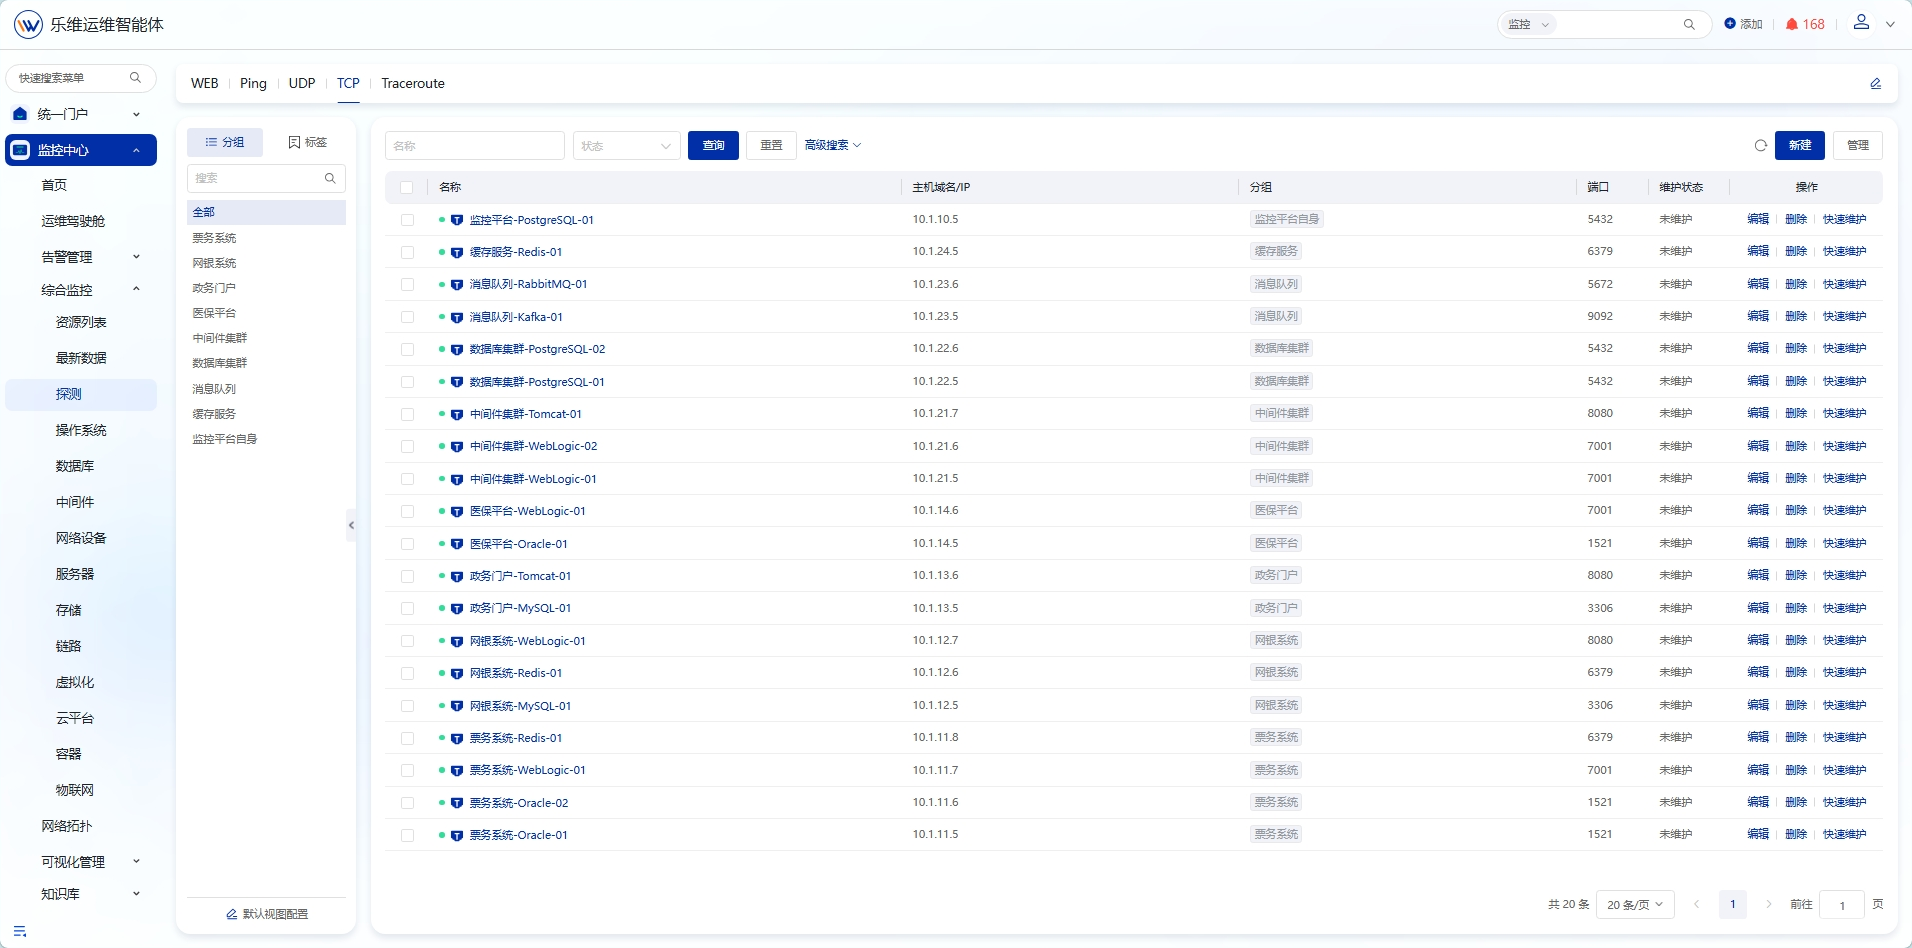Click the 查询 button

[x=713, y=146]
